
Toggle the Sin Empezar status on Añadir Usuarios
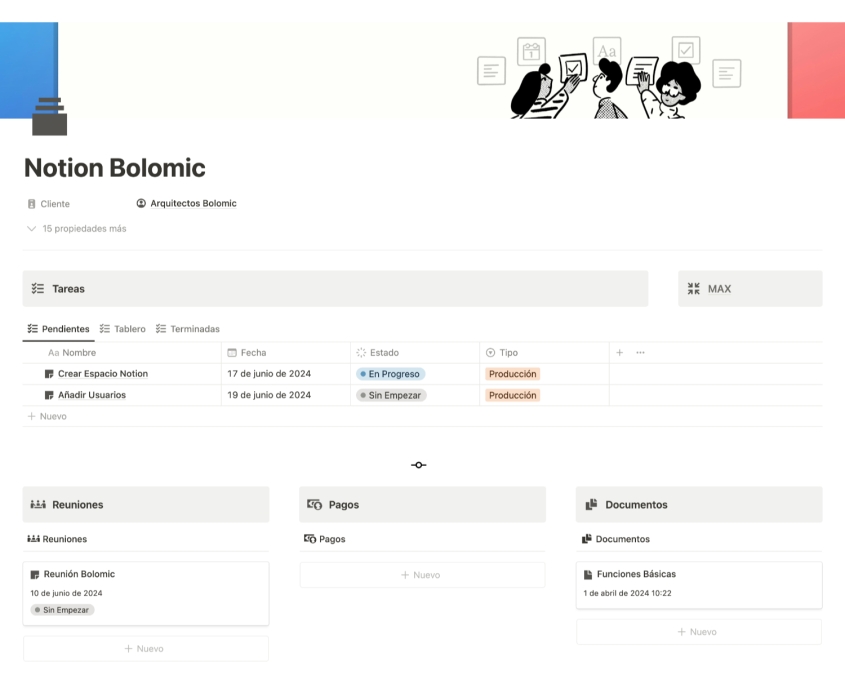[x=390, y=395]
